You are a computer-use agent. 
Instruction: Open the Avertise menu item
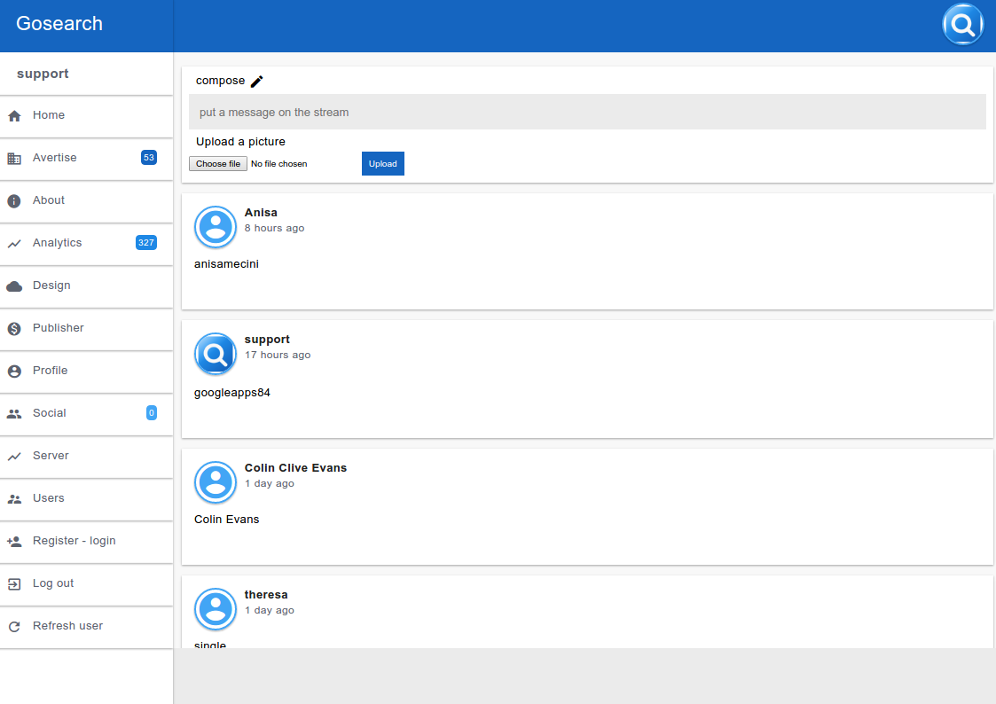click(x=55, y=158)
